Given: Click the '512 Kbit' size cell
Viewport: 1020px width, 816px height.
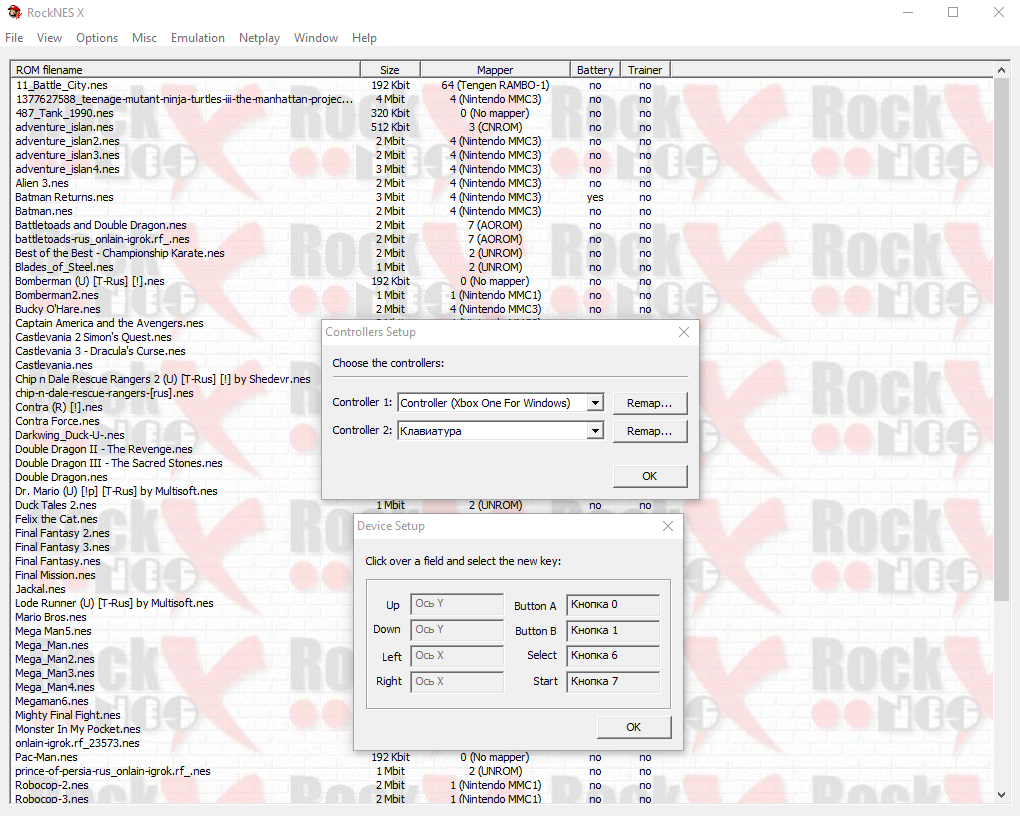Looking at the screenshot, I should (390, 128).
